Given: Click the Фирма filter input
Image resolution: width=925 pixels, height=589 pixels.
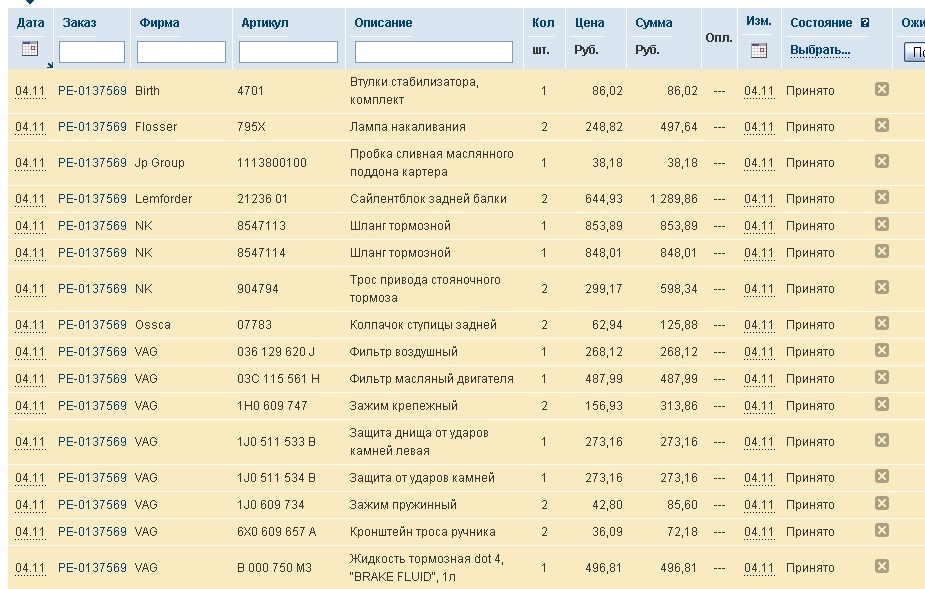Looking at the screenshot, I should coord(181,52).
